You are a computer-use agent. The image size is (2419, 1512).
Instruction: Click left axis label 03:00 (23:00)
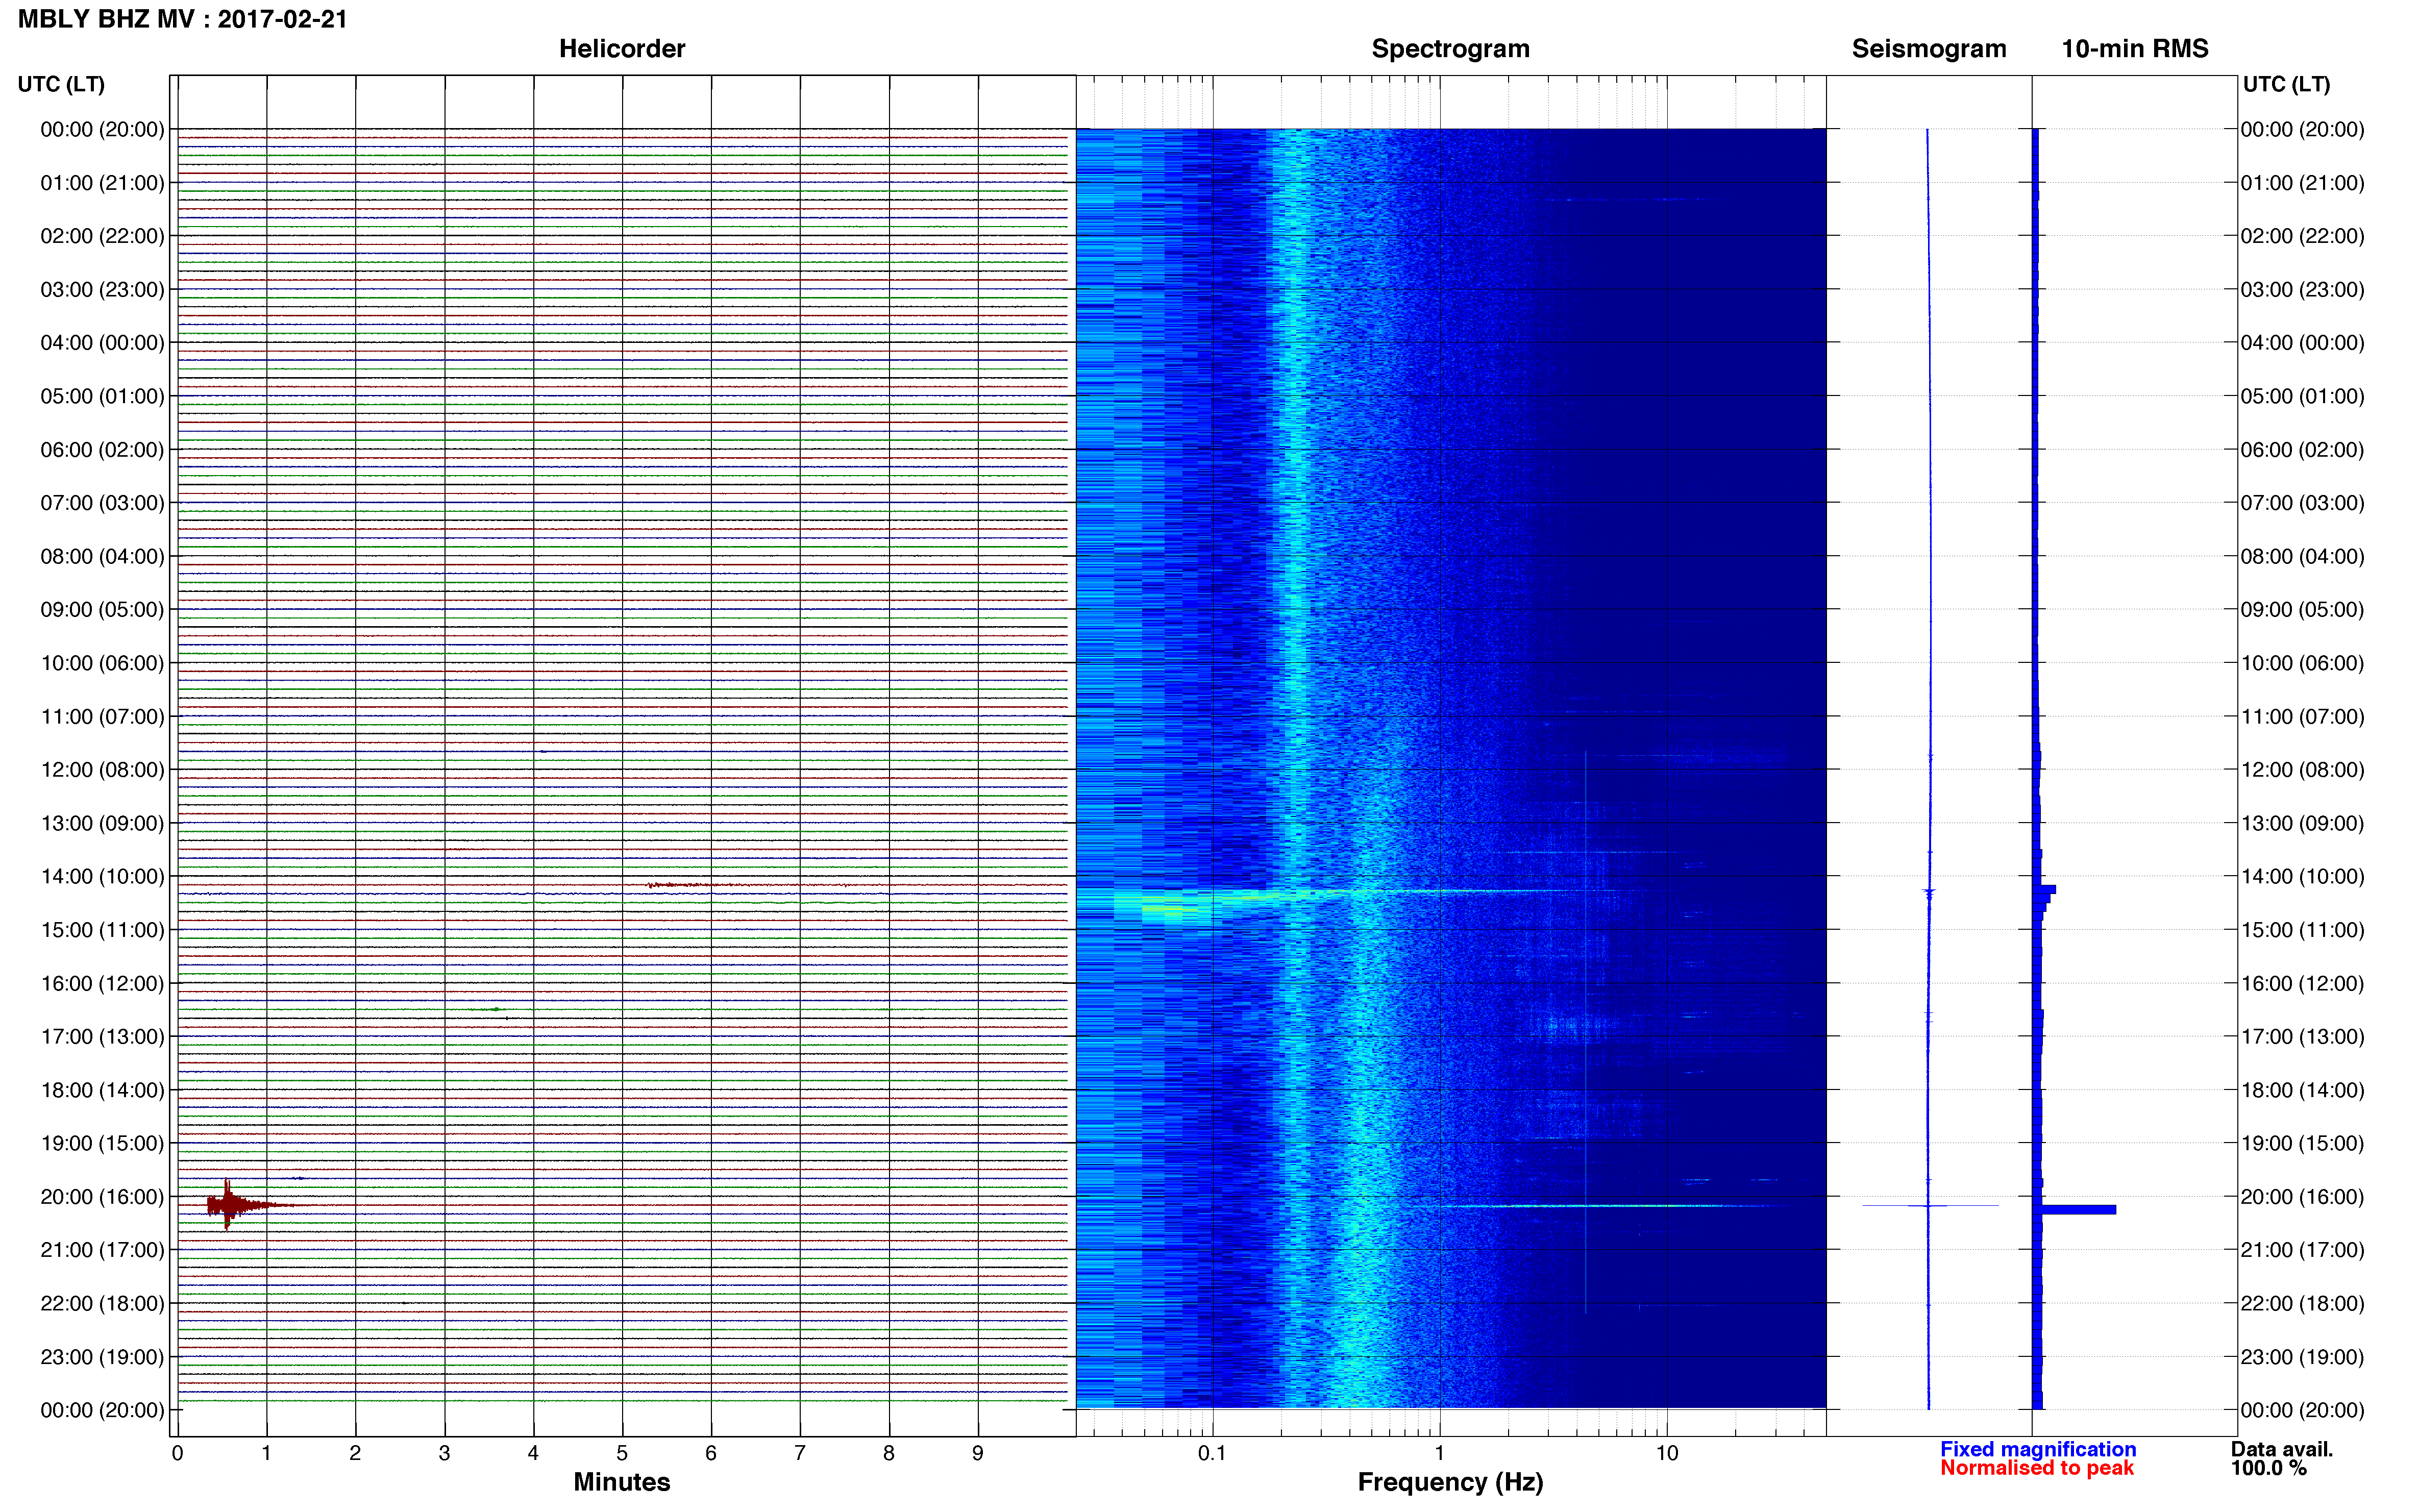click(x=102, y=290)
